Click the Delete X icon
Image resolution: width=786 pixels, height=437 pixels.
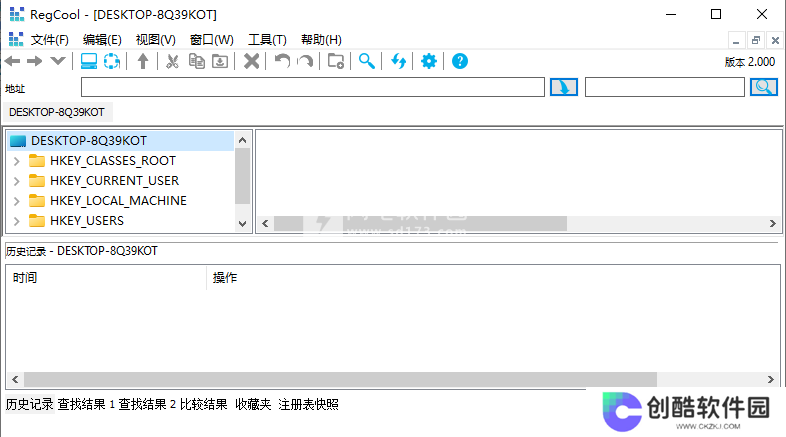252,61
